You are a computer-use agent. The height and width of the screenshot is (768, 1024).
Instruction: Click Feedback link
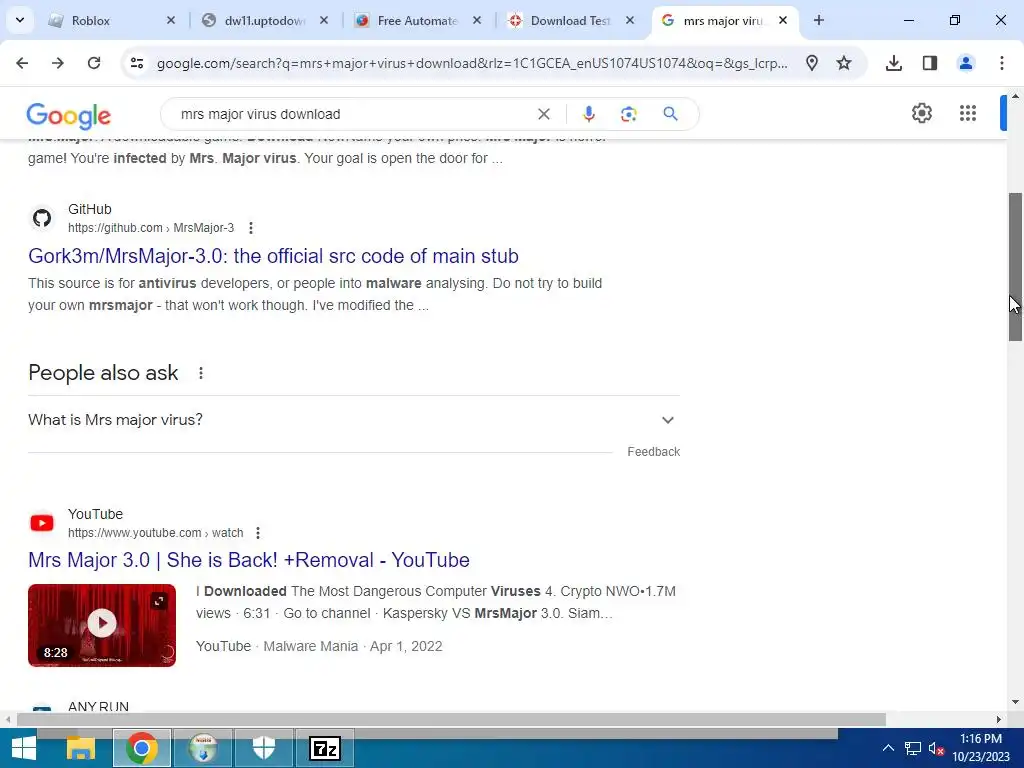(x=654, y=452)
